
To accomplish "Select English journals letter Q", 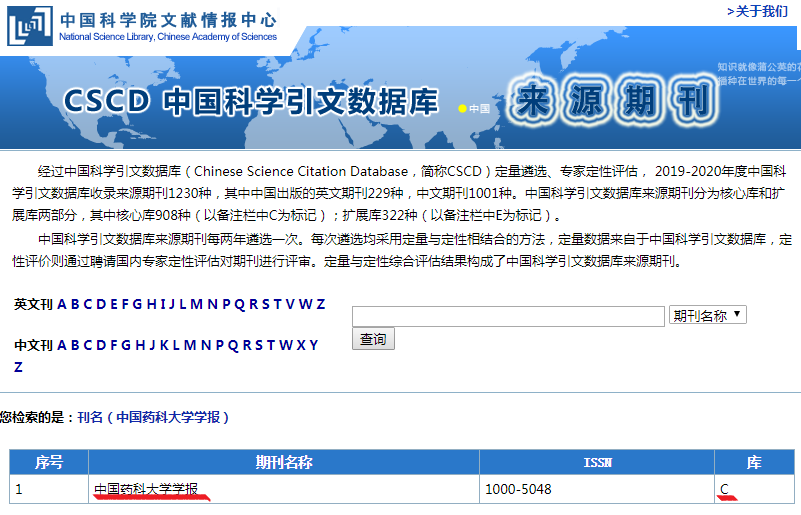I will (x=240, y=305).
